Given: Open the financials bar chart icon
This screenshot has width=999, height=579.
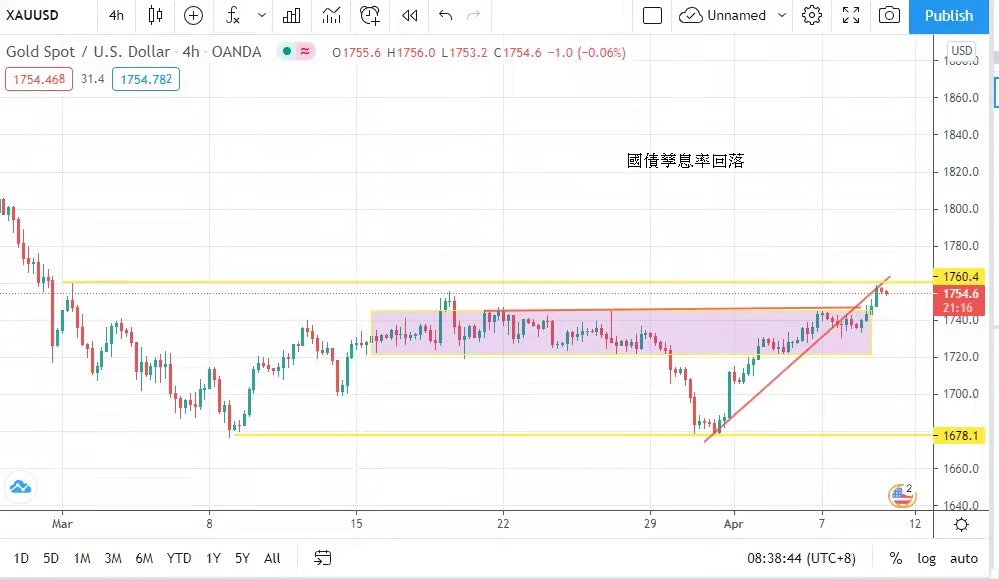Looking at the screenshot, I should pyautogui.click(x=291, y=15).
